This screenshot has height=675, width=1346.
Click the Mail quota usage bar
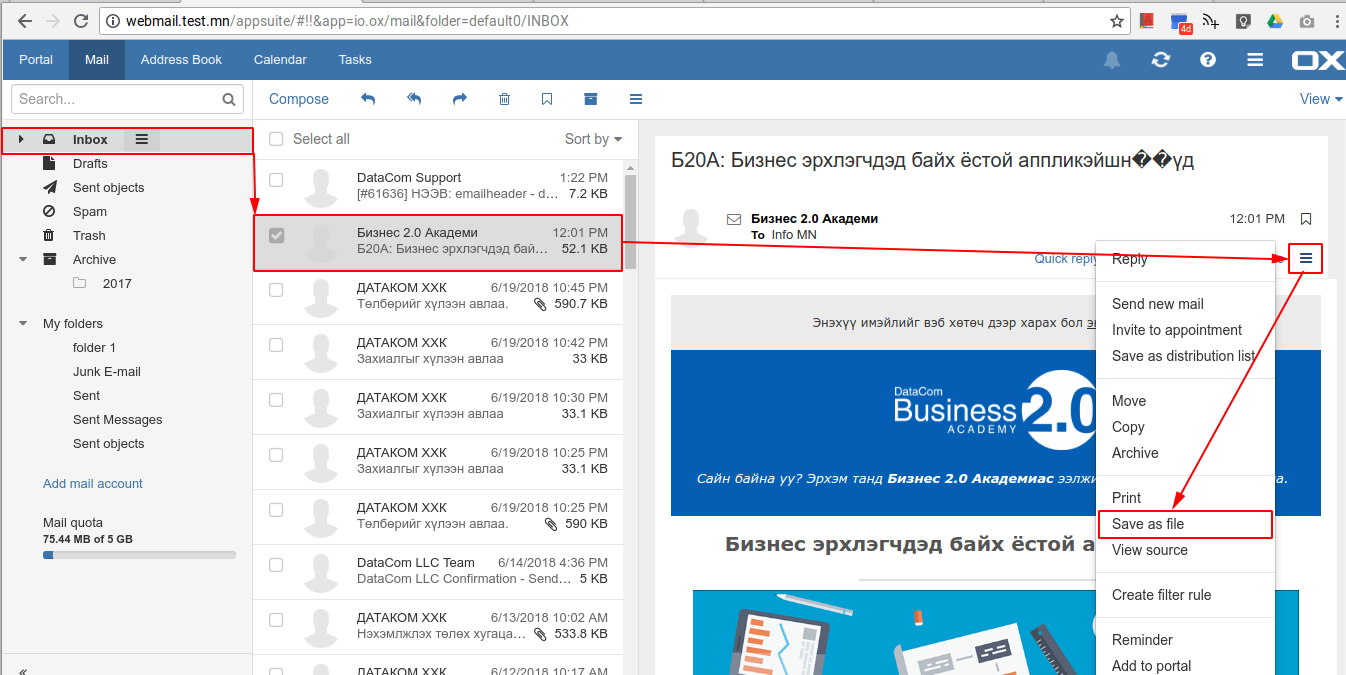tap(139, 554)
